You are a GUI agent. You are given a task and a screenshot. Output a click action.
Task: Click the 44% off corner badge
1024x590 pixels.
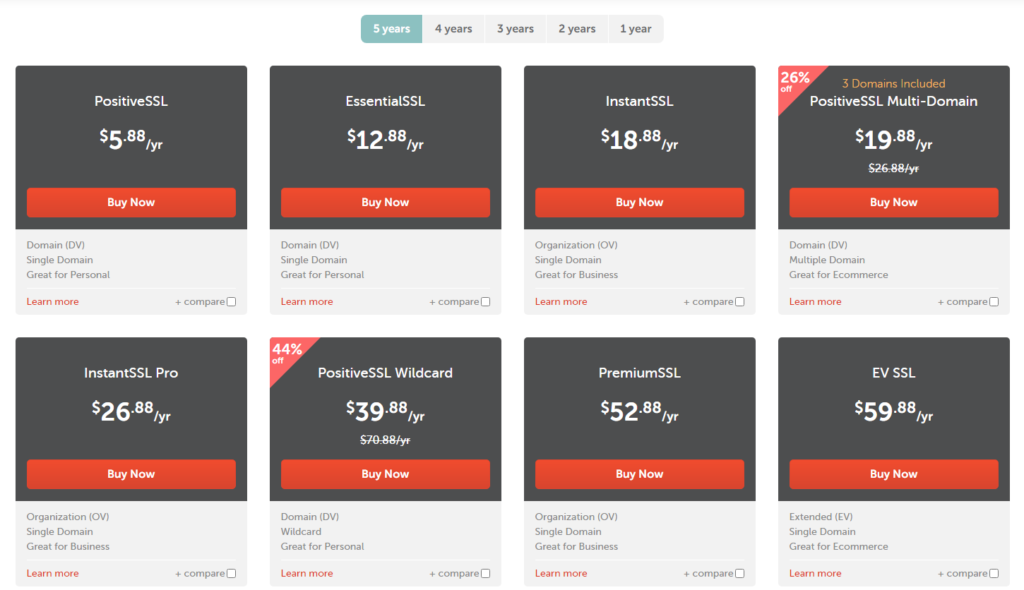pyautogui.click(x=286, y=353)
